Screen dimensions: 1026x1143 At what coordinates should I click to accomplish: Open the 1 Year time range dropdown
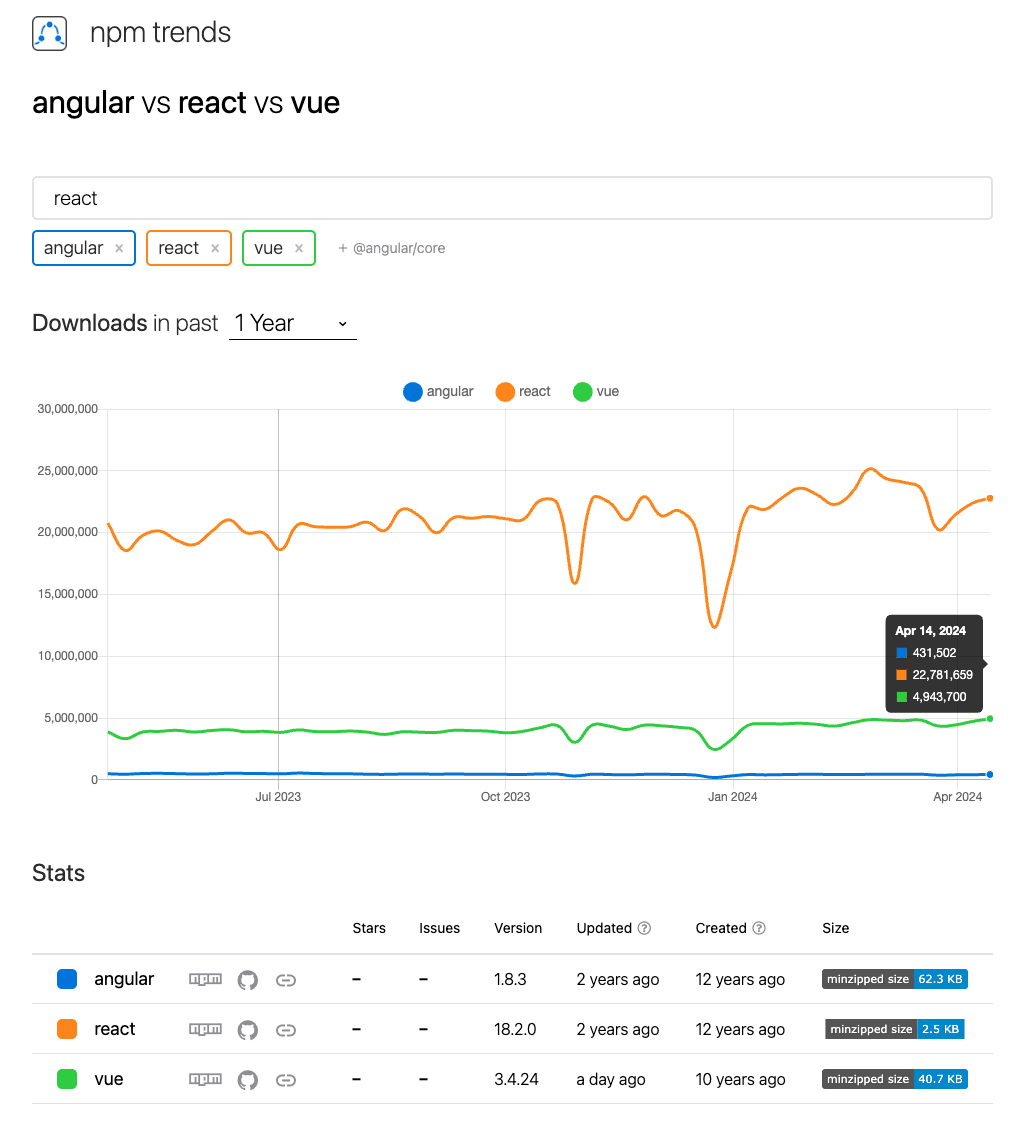coord(290,323)
